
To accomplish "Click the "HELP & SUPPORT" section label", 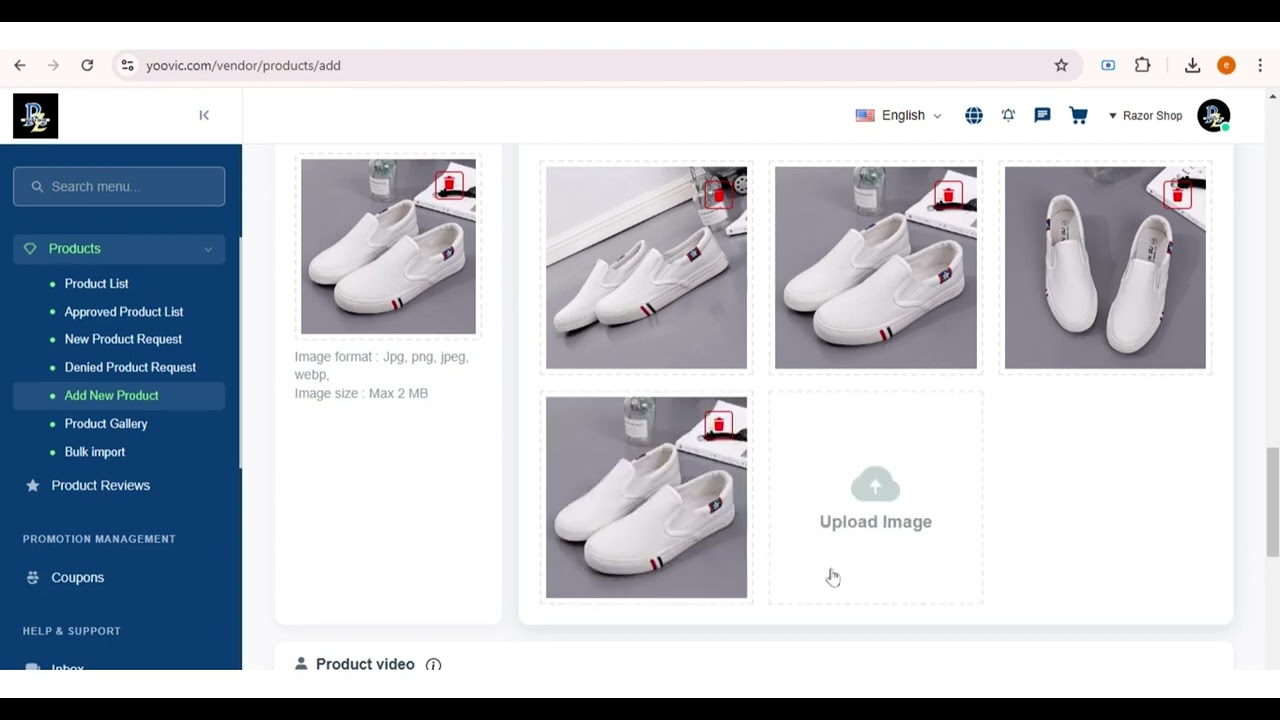I will click(x=72, y=631).
